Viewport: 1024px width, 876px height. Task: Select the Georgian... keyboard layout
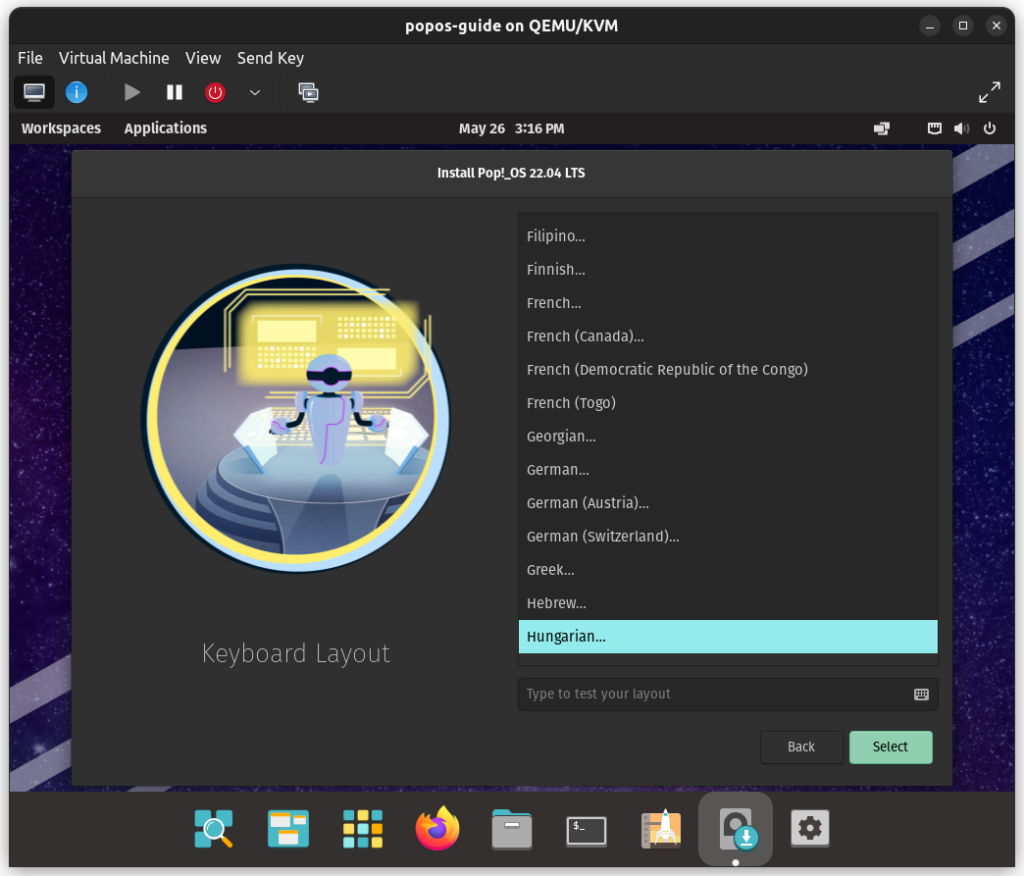[x=728, y=436]
